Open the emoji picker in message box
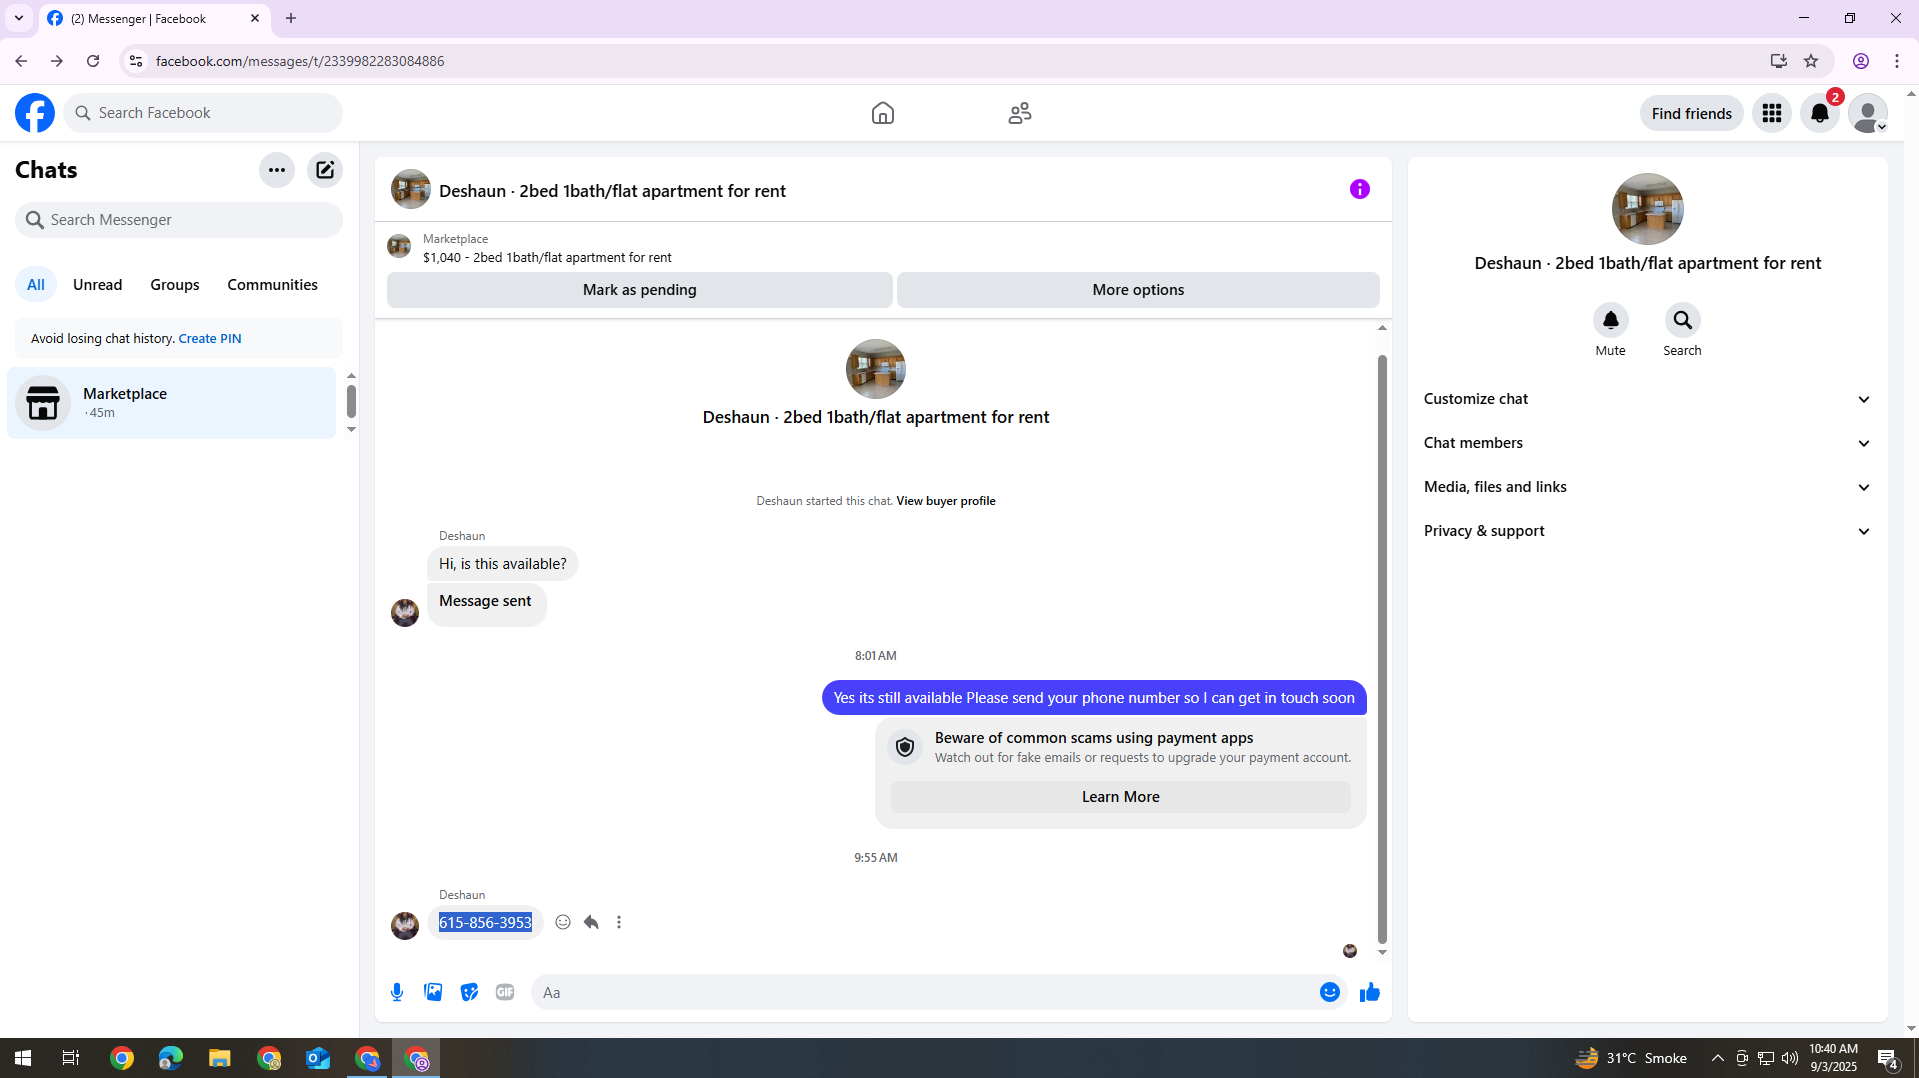The width and height of the screenshot is (1919, 1078). pos(1329,992)
